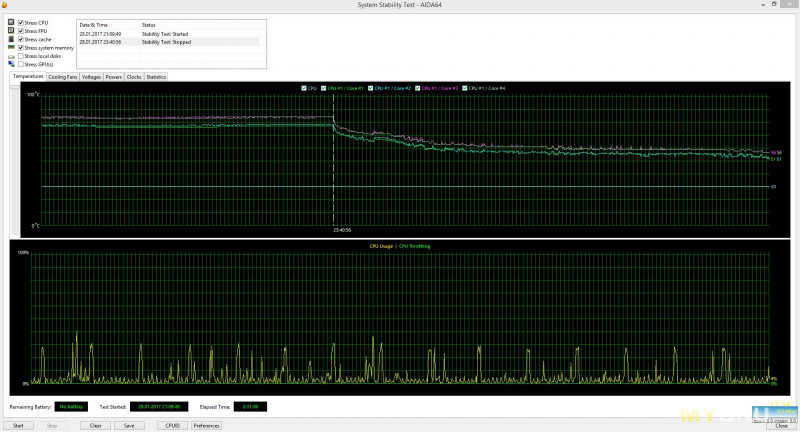
Task: Toggle CPU #1 / Core #2 legend checkbox
Action: pyautogui.click(x=370, y=88)
